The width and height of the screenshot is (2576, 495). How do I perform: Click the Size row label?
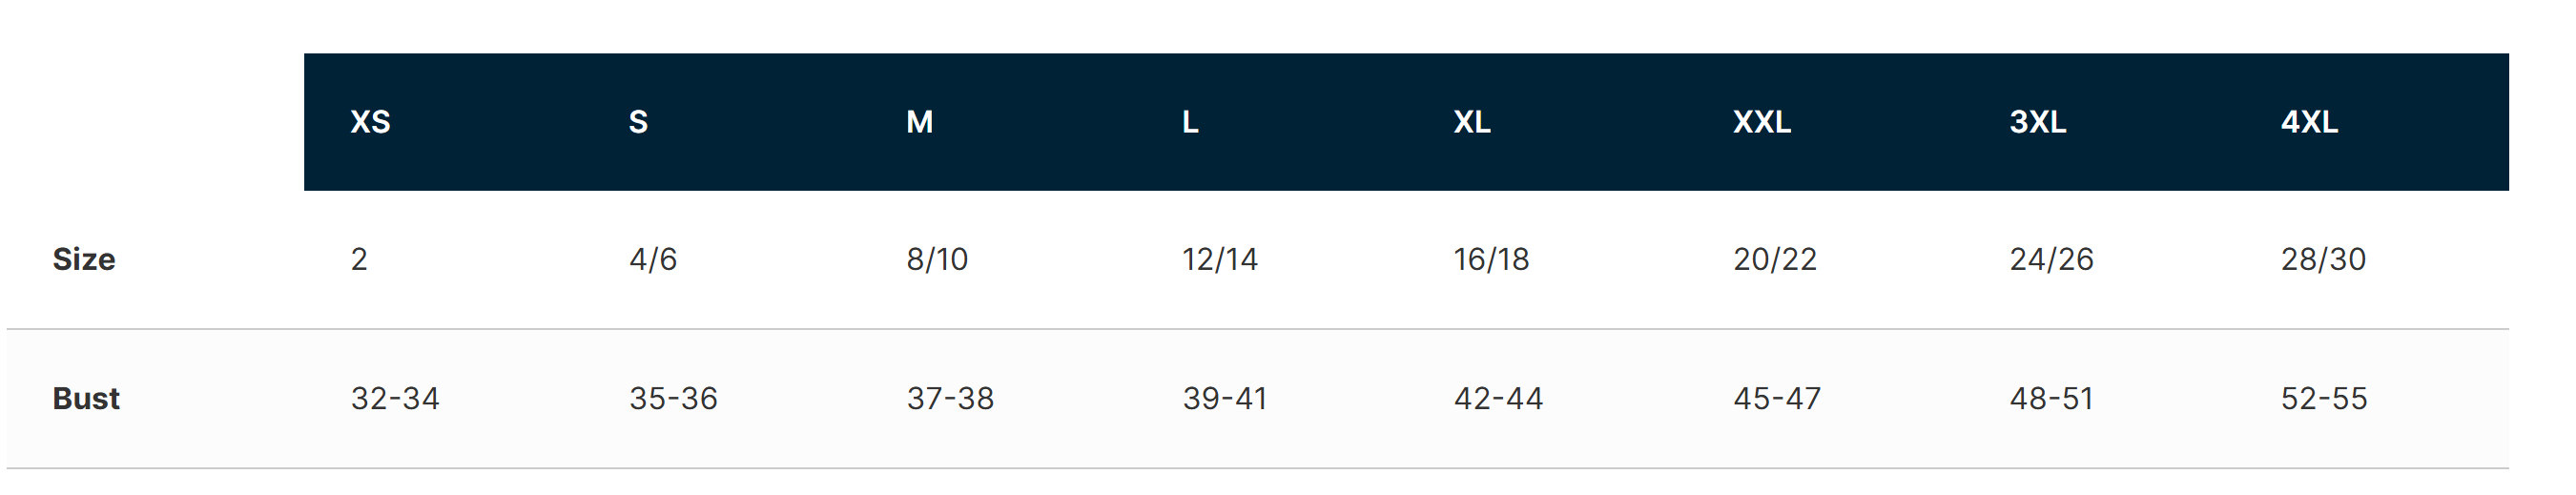(x=84, y=259)
